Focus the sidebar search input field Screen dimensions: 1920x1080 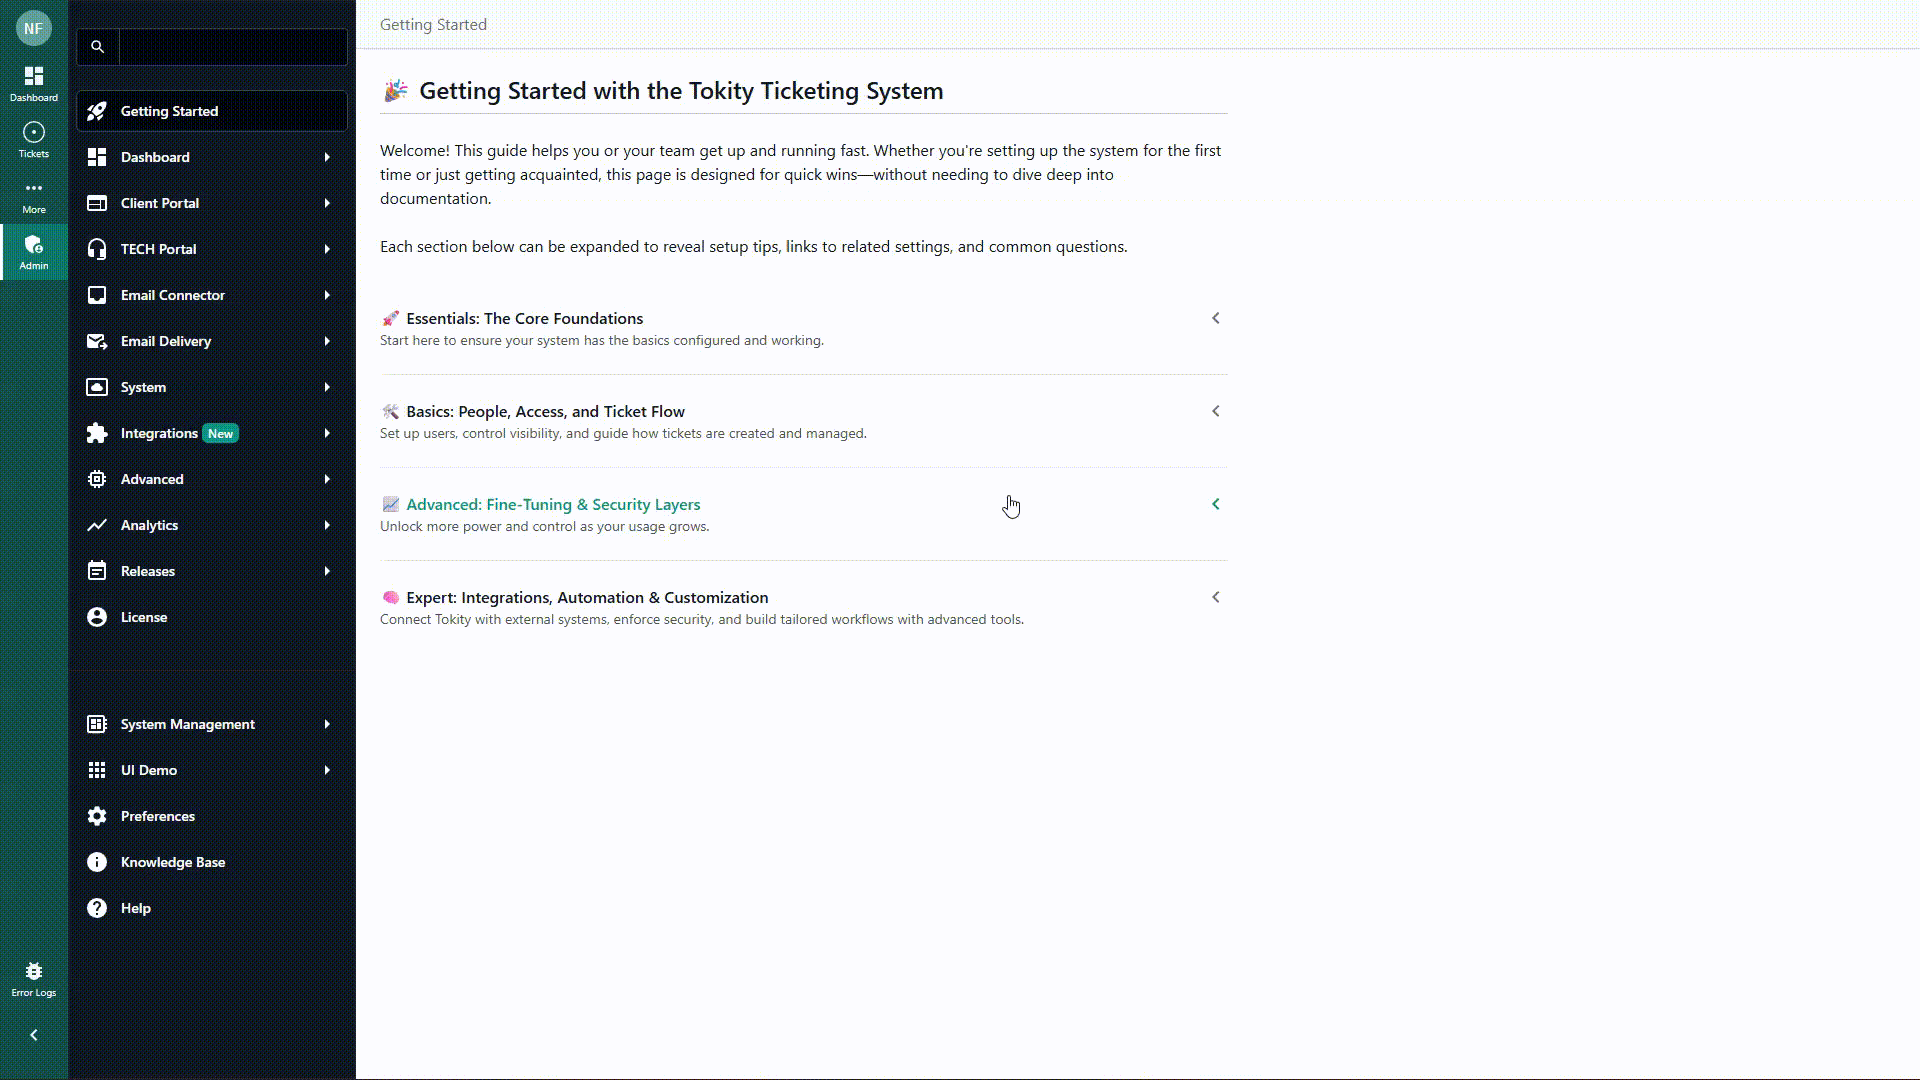[232, 47]
